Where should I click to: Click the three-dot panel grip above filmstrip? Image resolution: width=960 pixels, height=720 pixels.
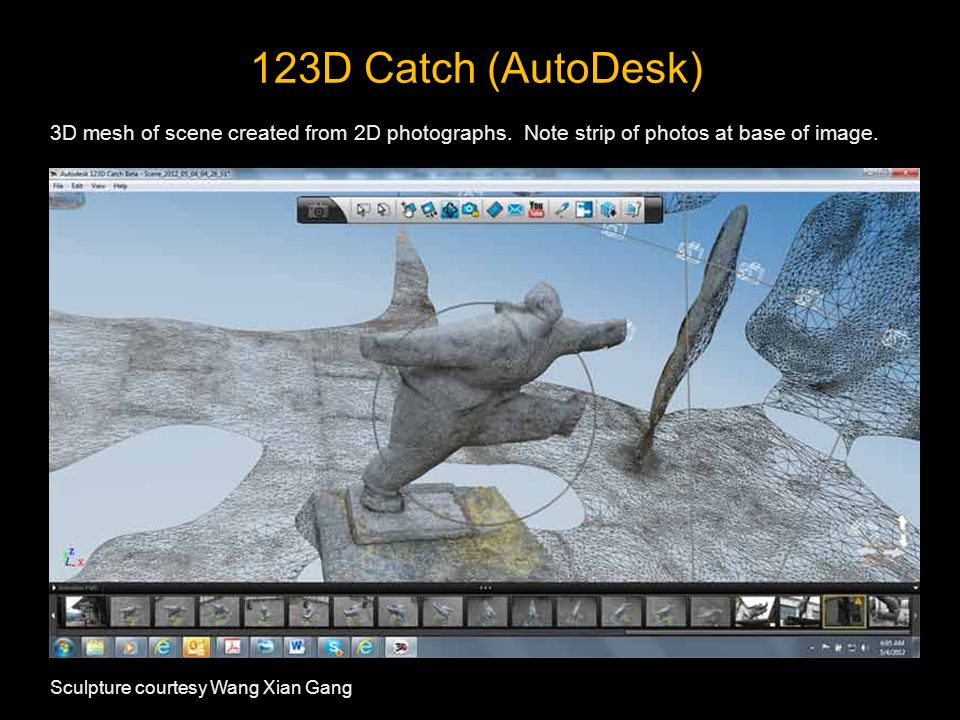pos(486,588)
